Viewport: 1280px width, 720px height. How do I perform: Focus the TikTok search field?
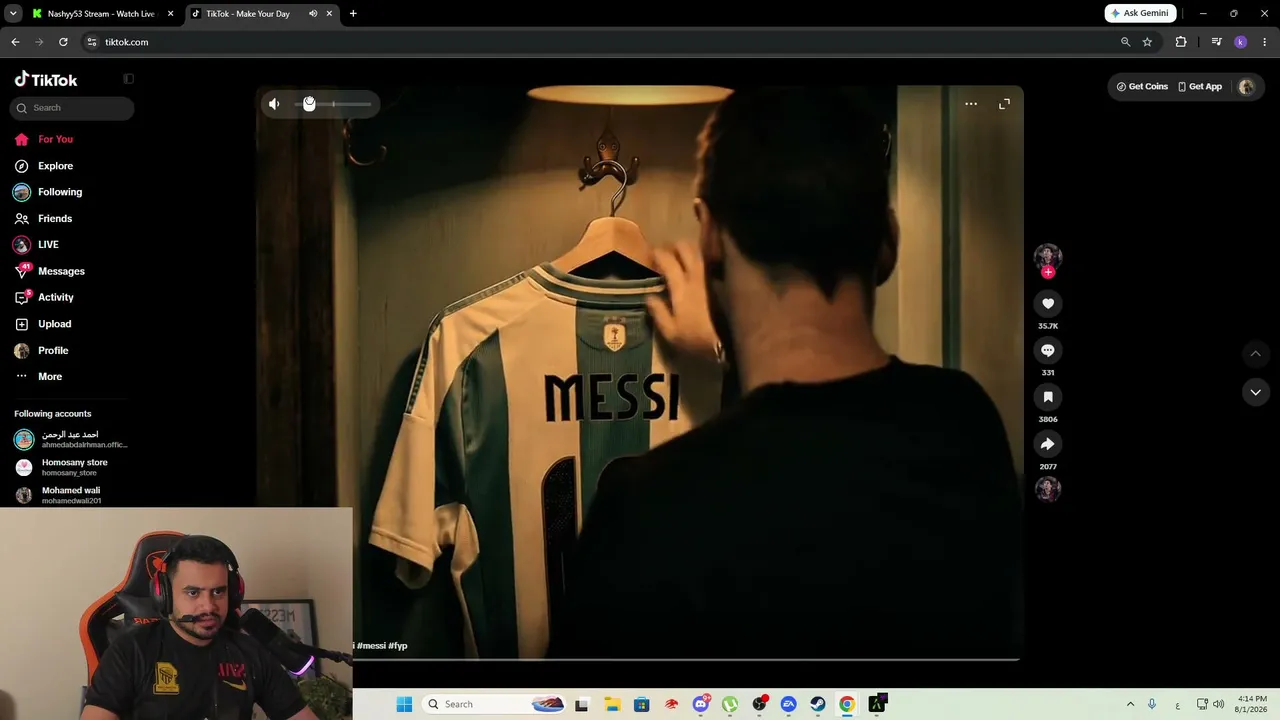[72, 108]
